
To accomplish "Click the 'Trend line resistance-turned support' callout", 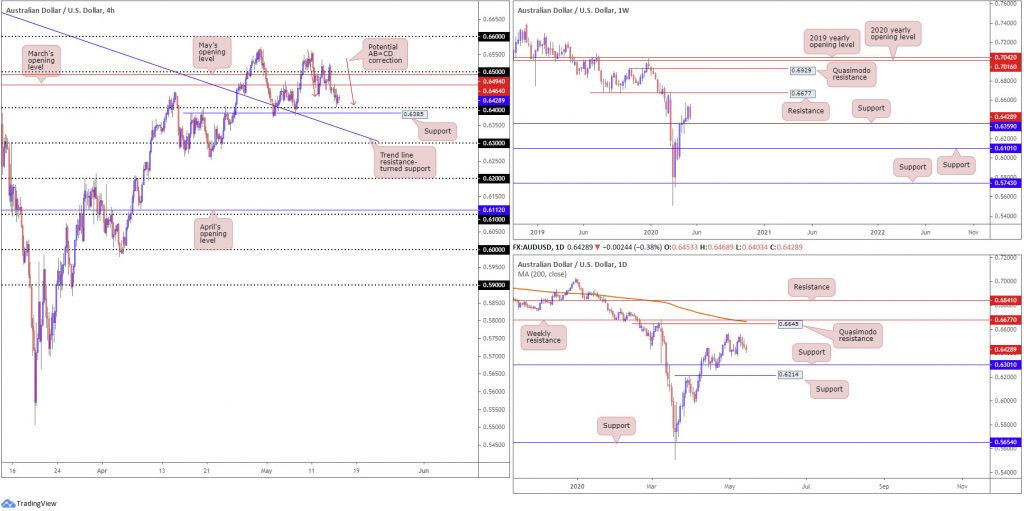I will [405, 162].
